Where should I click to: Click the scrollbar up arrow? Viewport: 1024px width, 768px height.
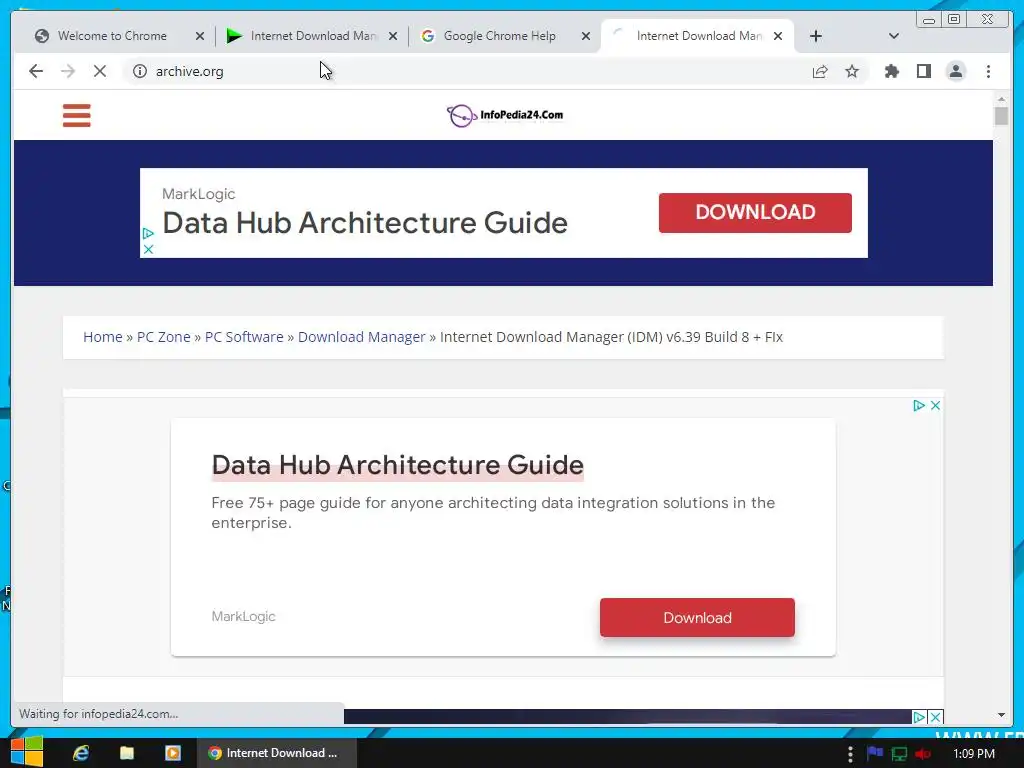1001,99
